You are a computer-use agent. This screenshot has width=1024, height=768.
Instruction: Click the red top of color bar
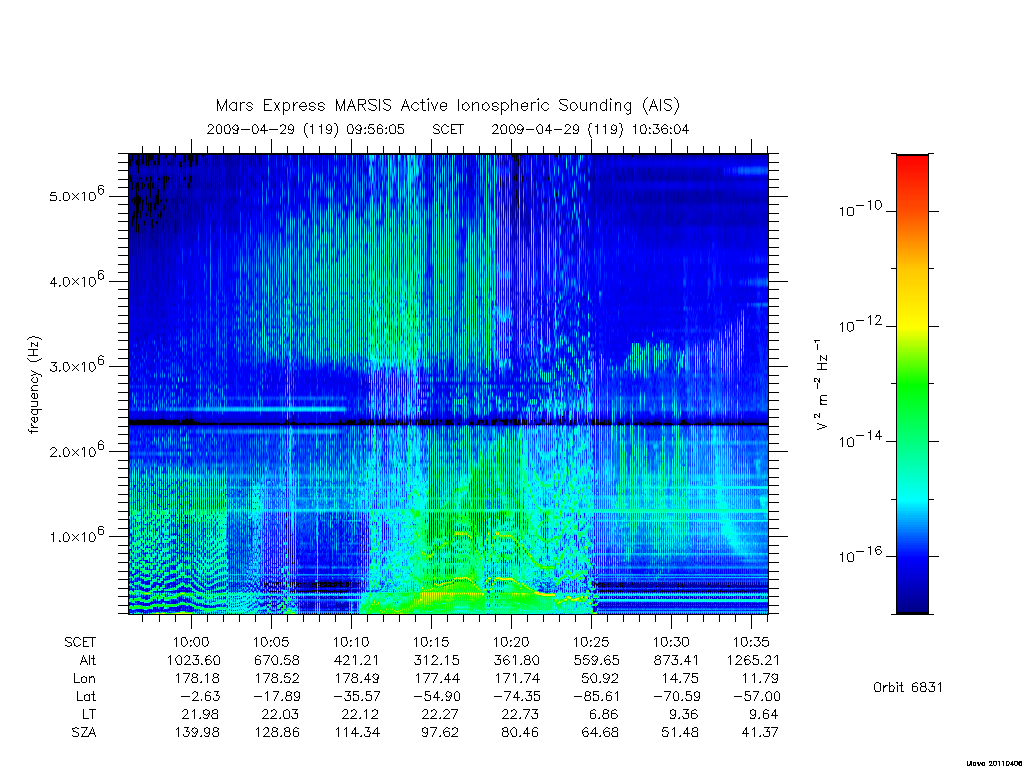[912, 171]
